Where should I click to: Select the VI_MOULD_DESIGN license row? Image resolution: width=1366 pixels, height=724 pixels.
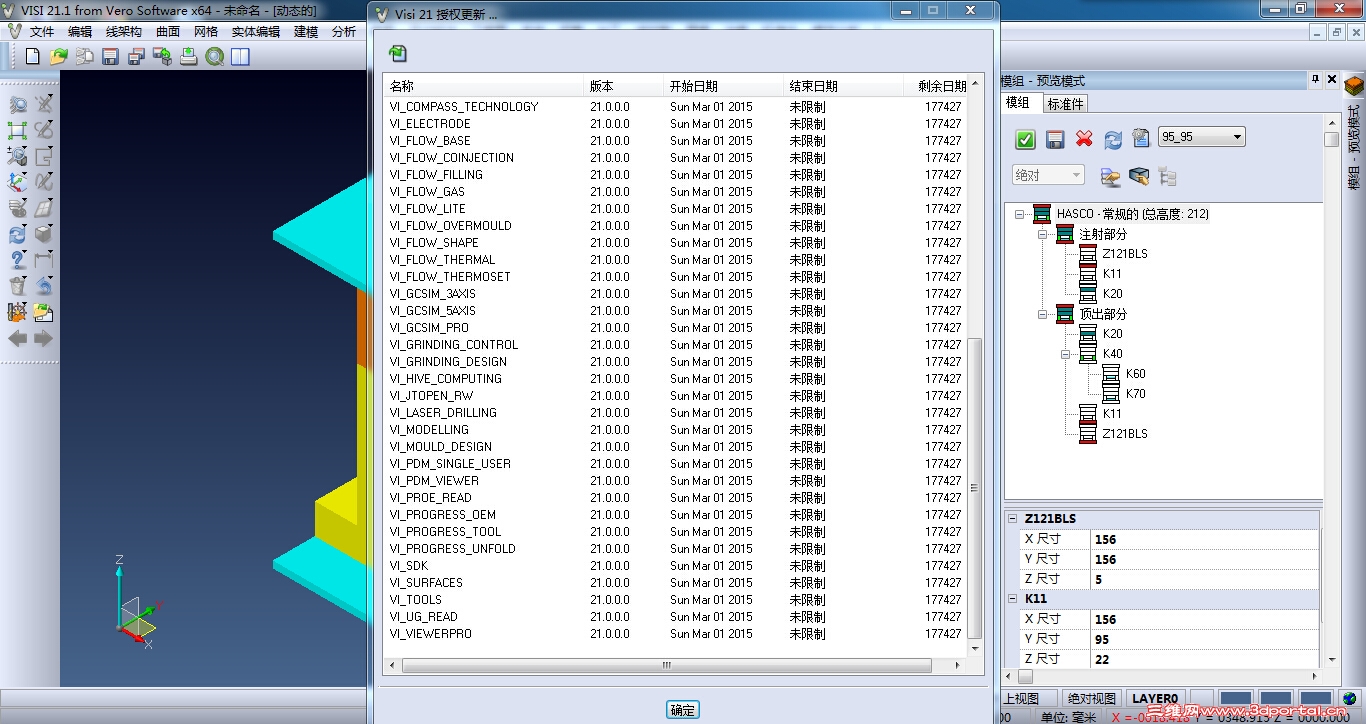677,447
